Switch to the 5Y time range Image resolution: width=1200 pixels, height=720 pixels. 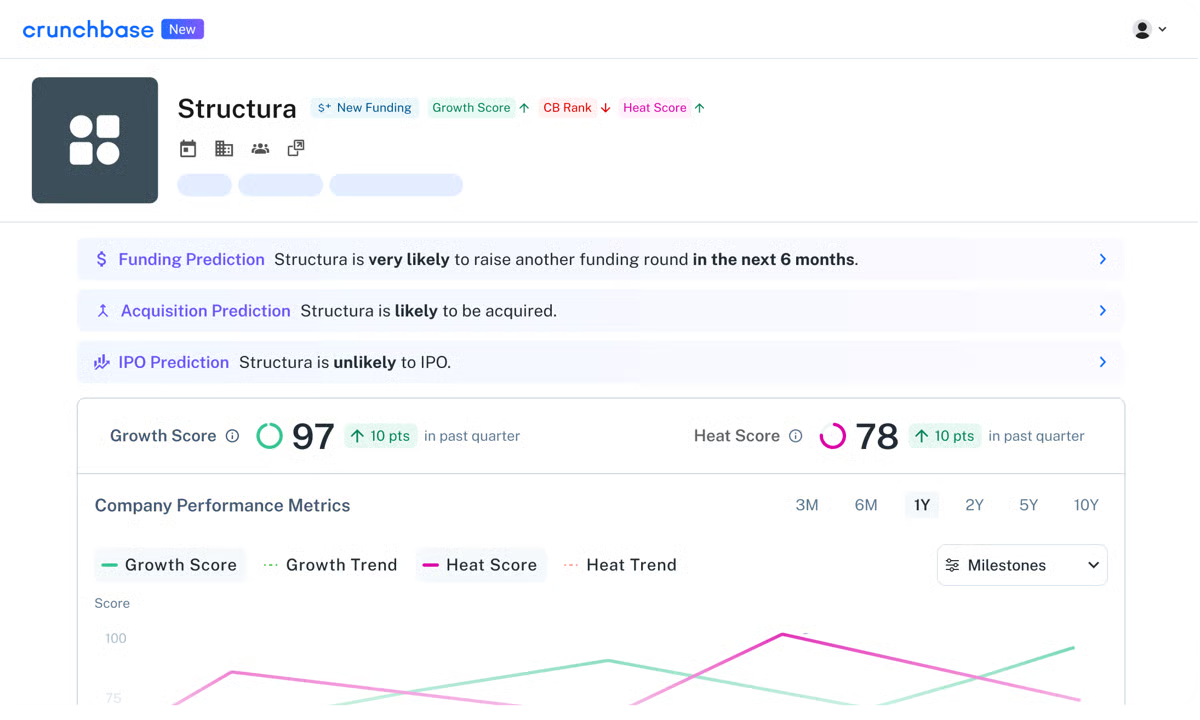[x=1029, y=505]
